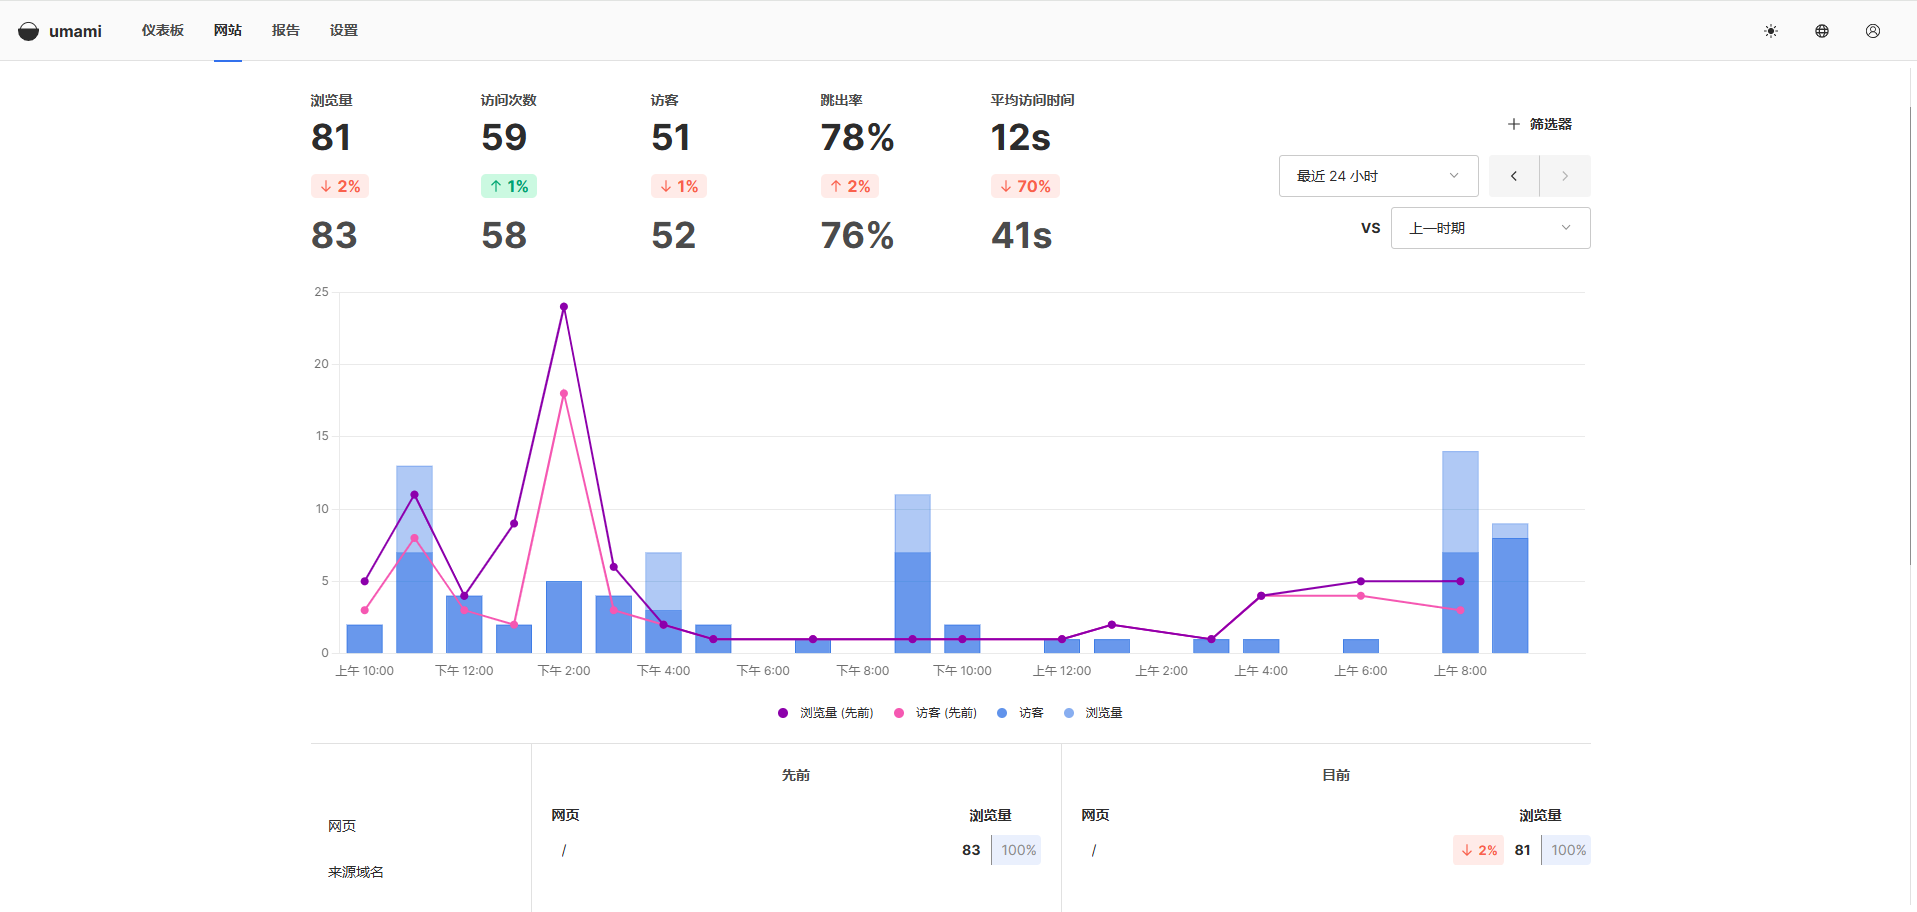Open the 设置 page
Image resolution: width=1917 pixels, height=912 pixels.
[x=343, y=31]
